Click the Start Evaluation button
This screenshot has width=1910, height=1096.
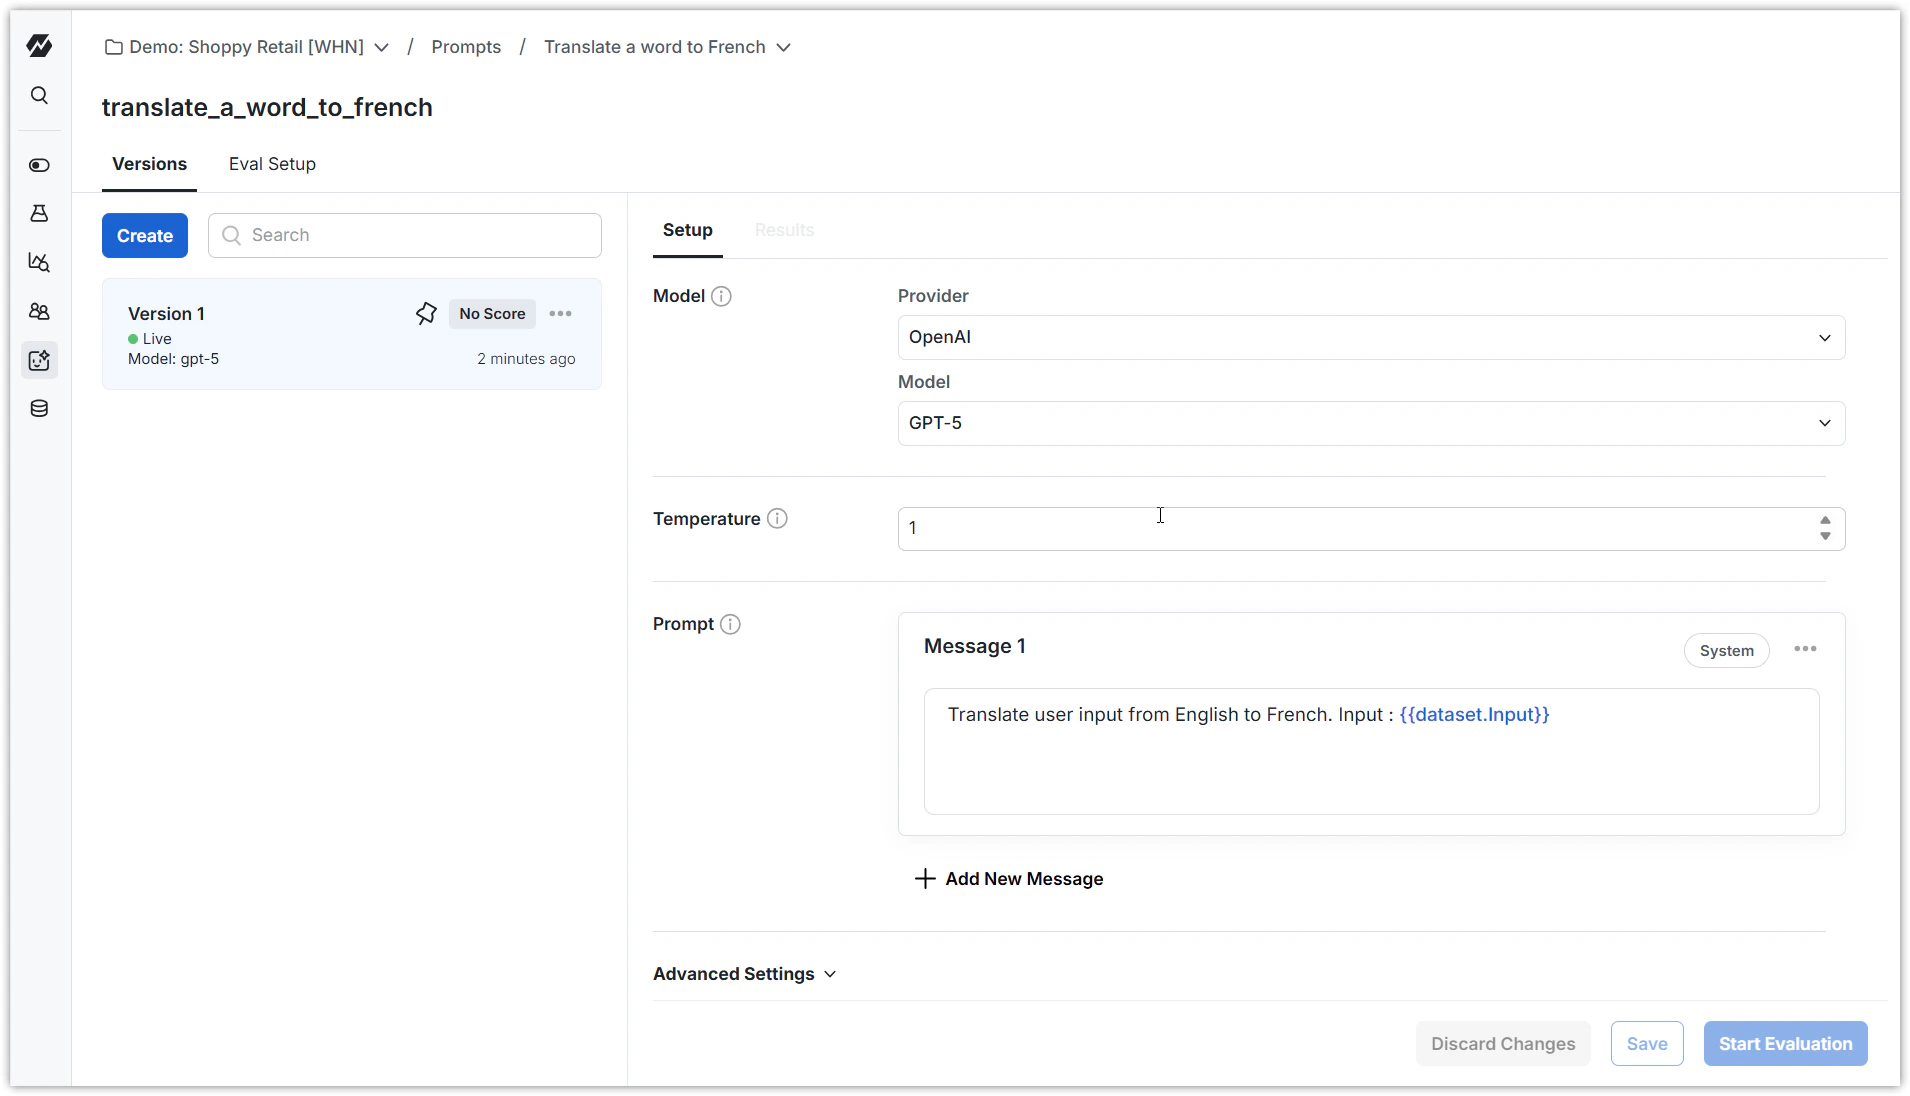1784,1043
